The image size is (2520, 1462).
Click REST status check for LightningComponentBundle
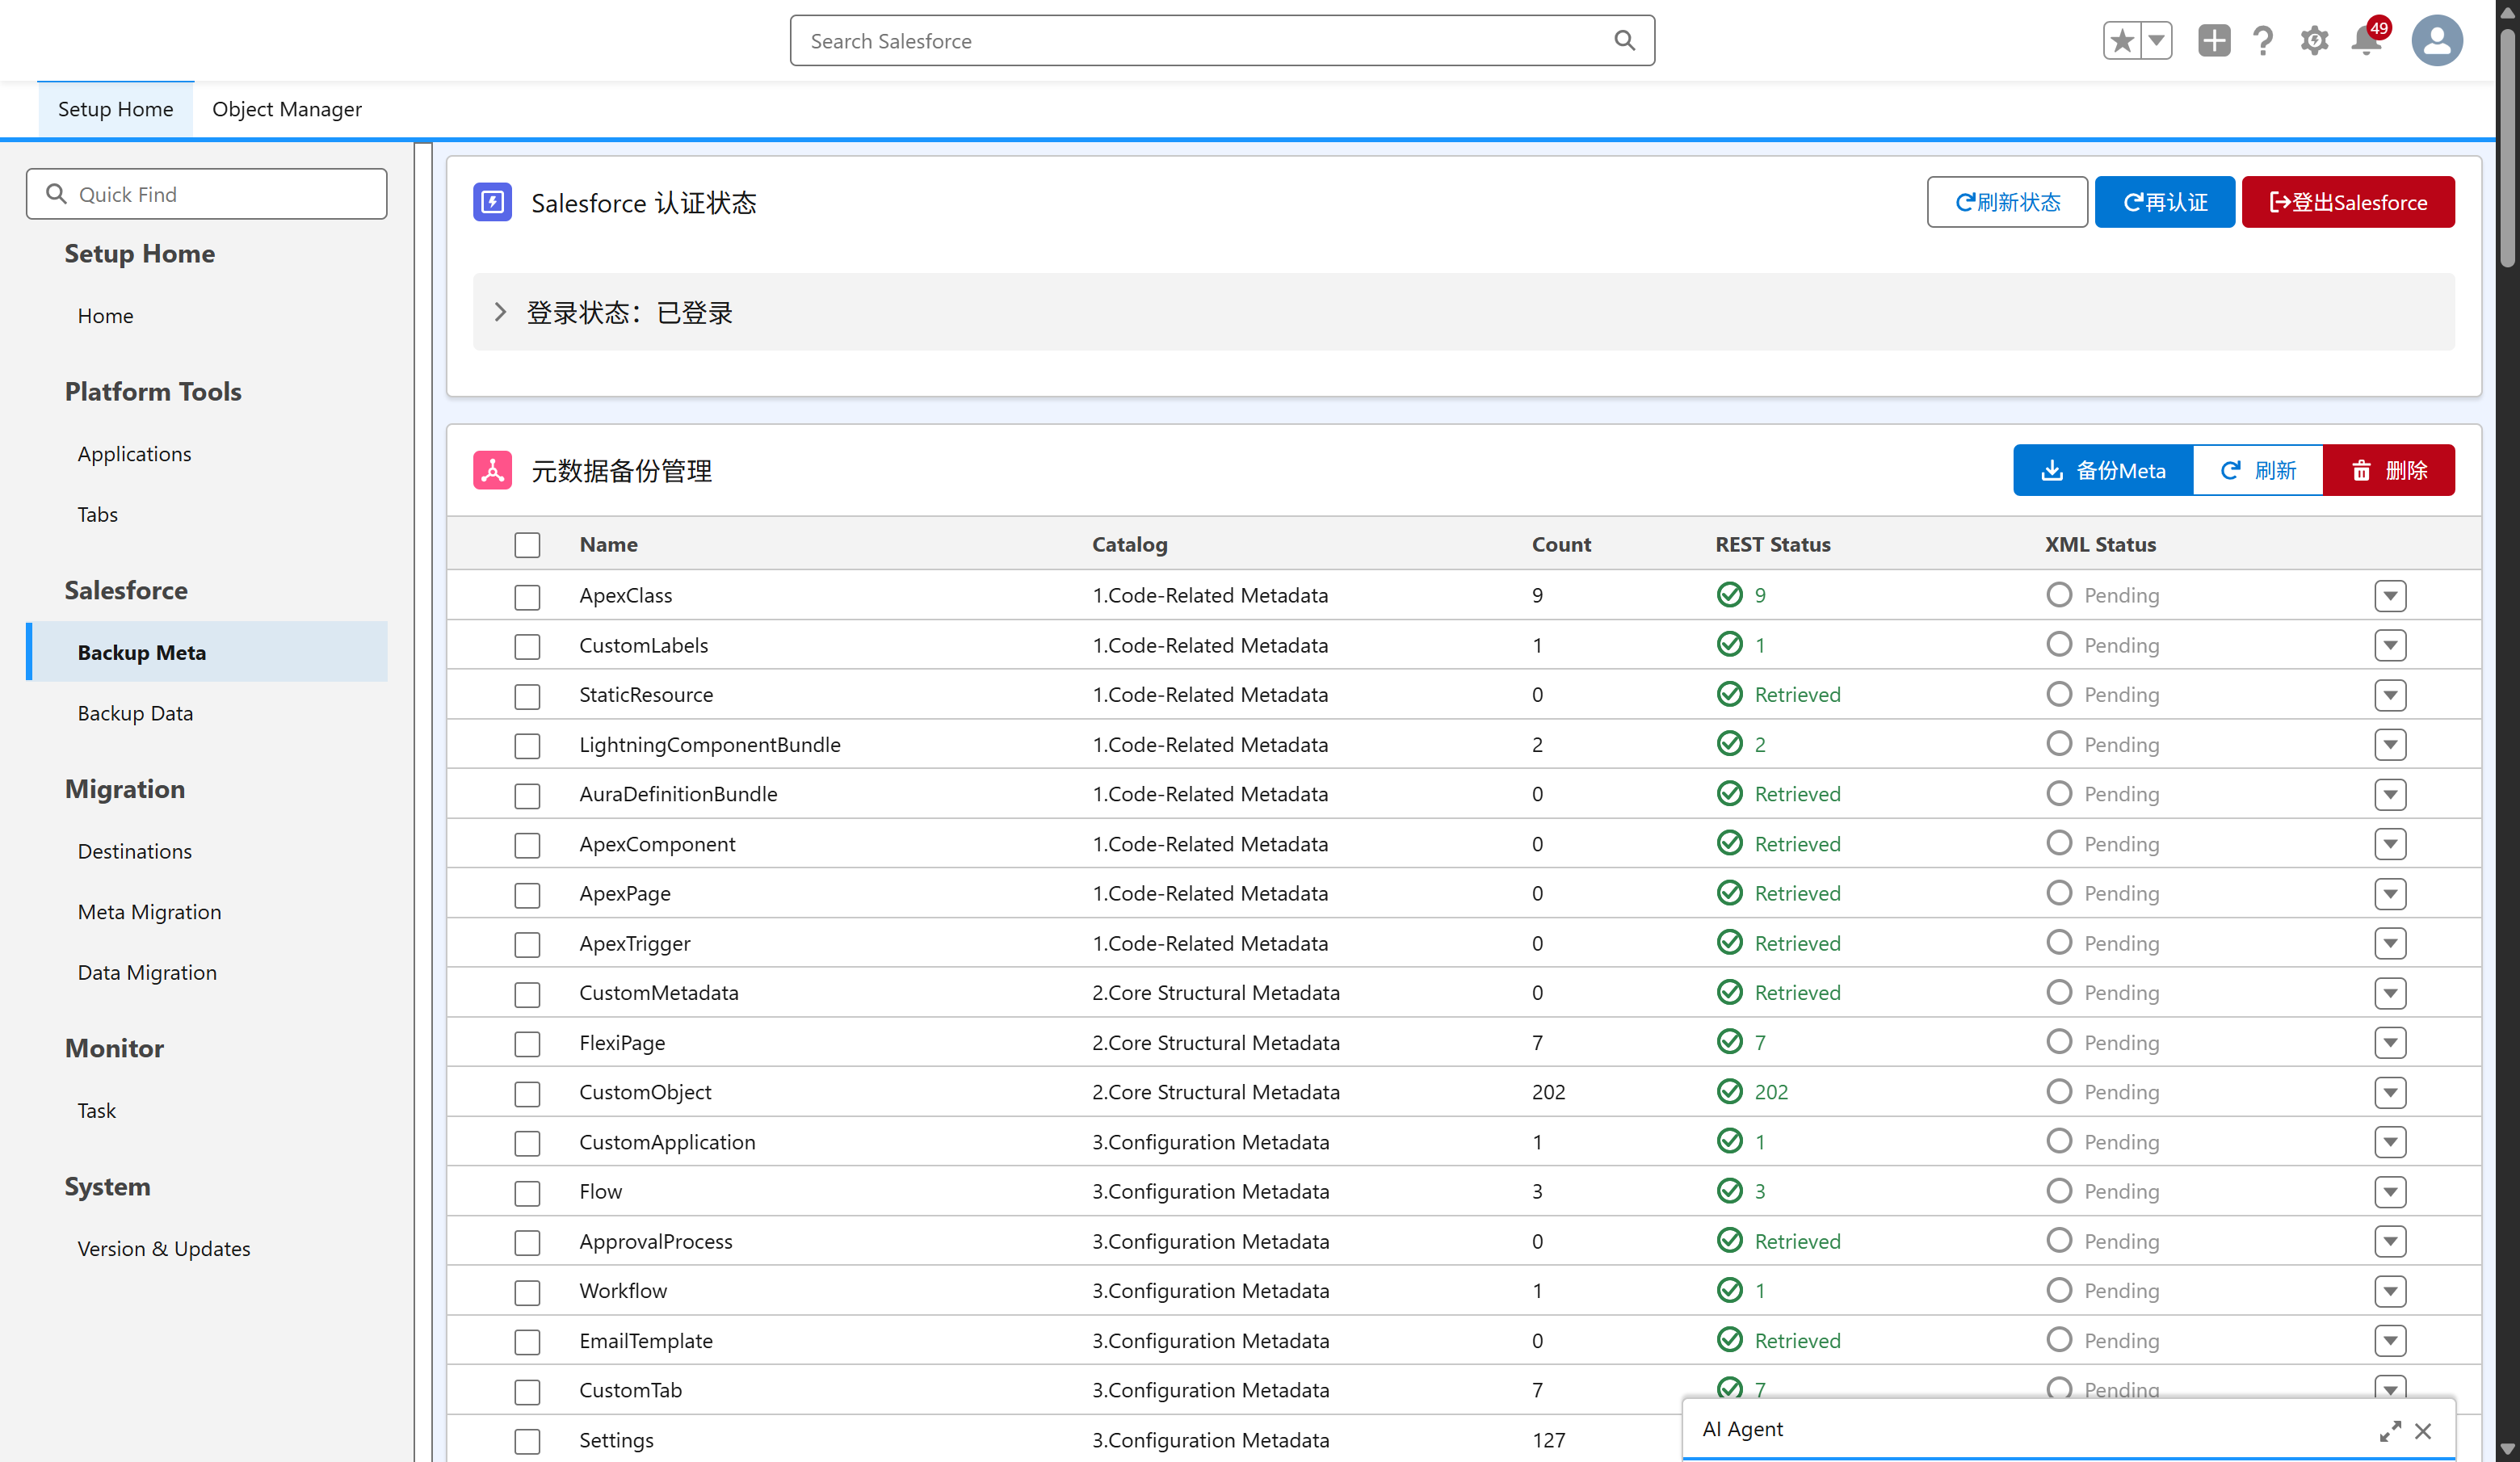pos(1729,744)
